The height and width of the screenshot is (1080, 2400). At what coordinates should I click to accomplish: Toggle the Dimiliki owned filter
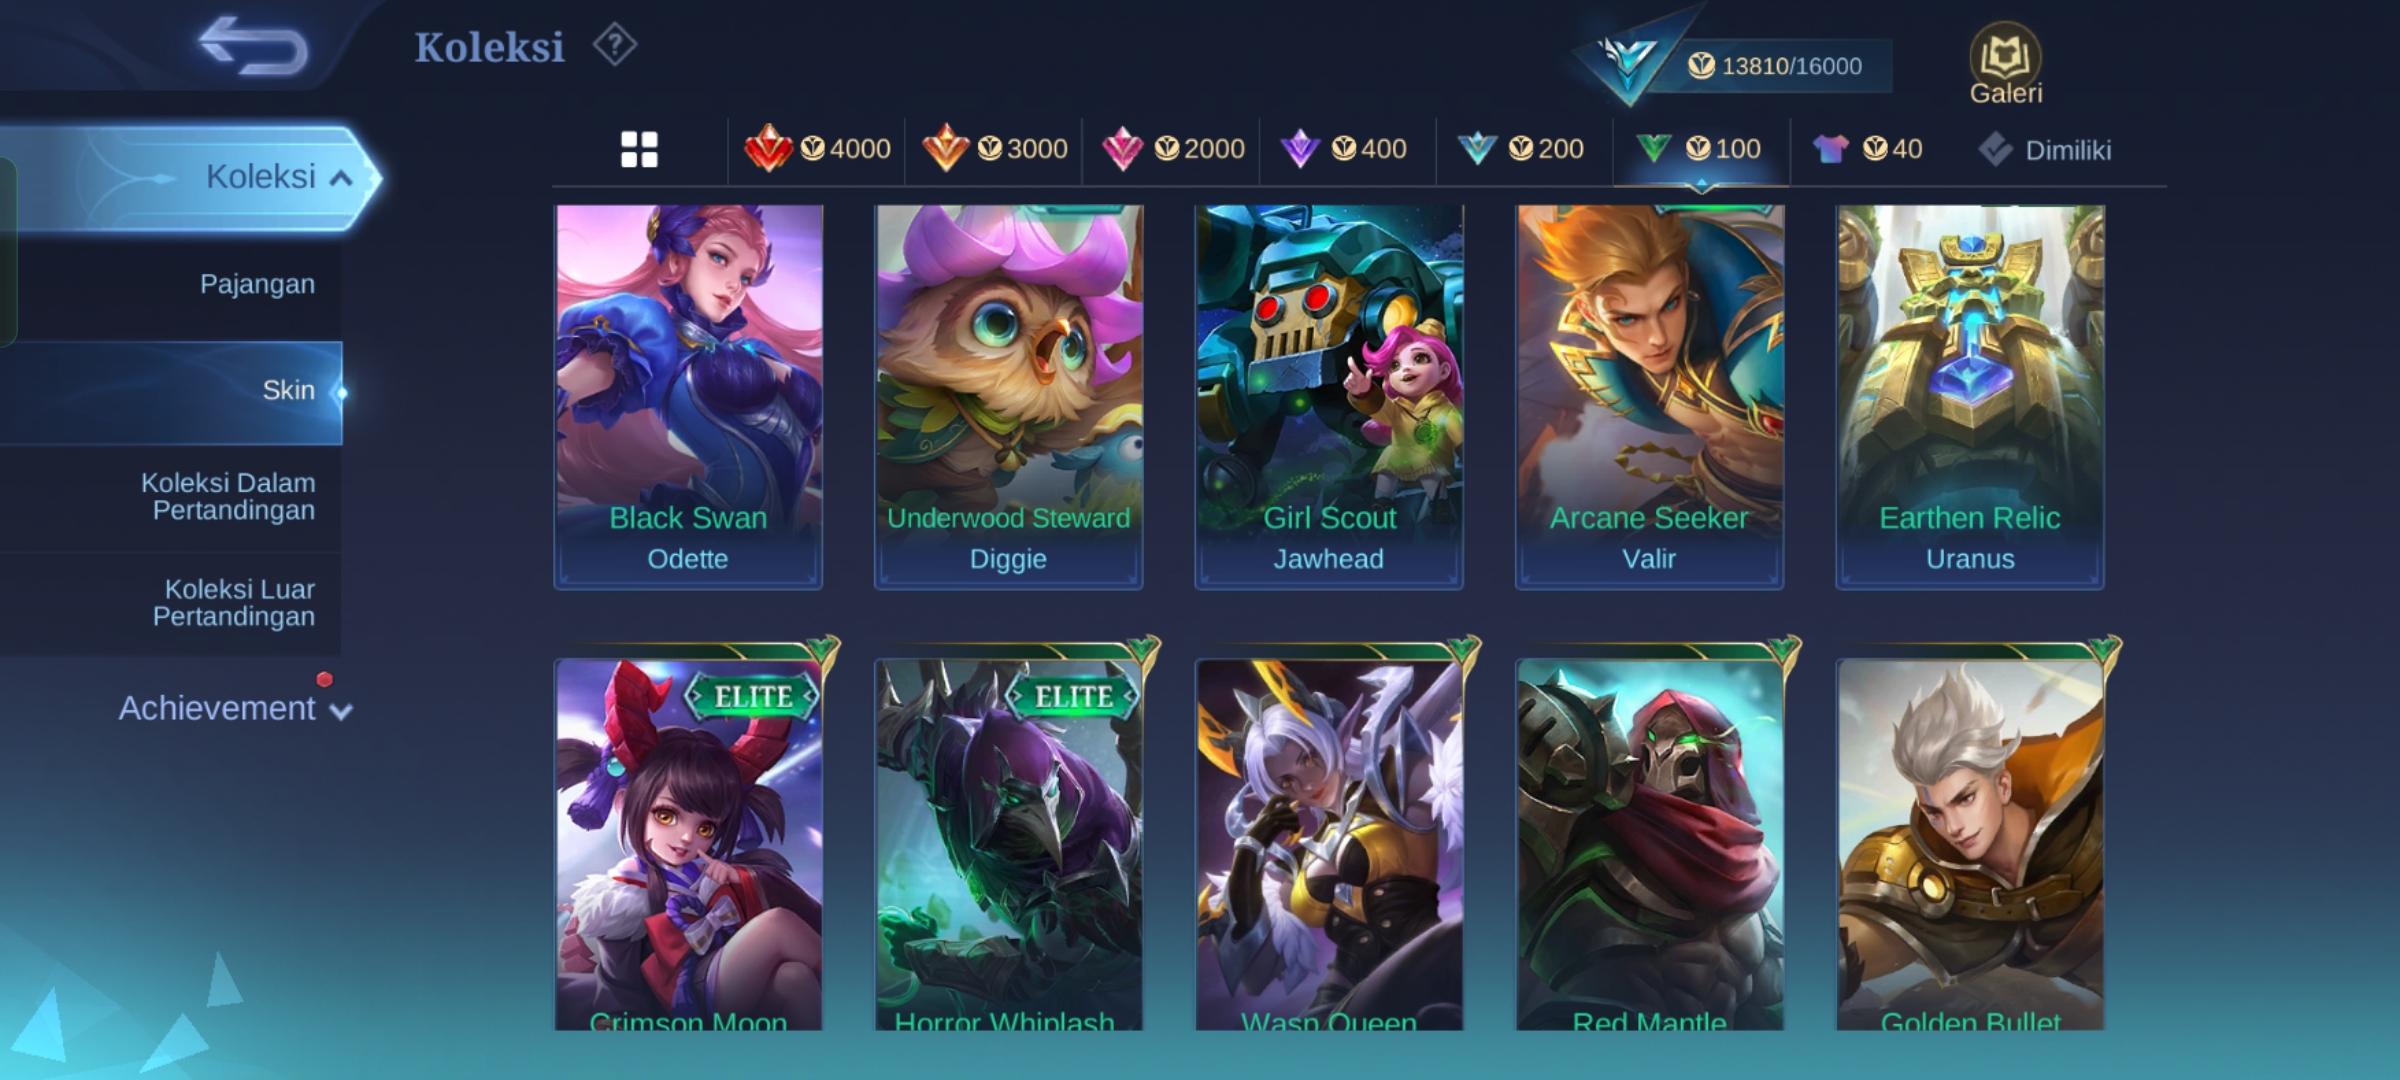point(2044,150)
